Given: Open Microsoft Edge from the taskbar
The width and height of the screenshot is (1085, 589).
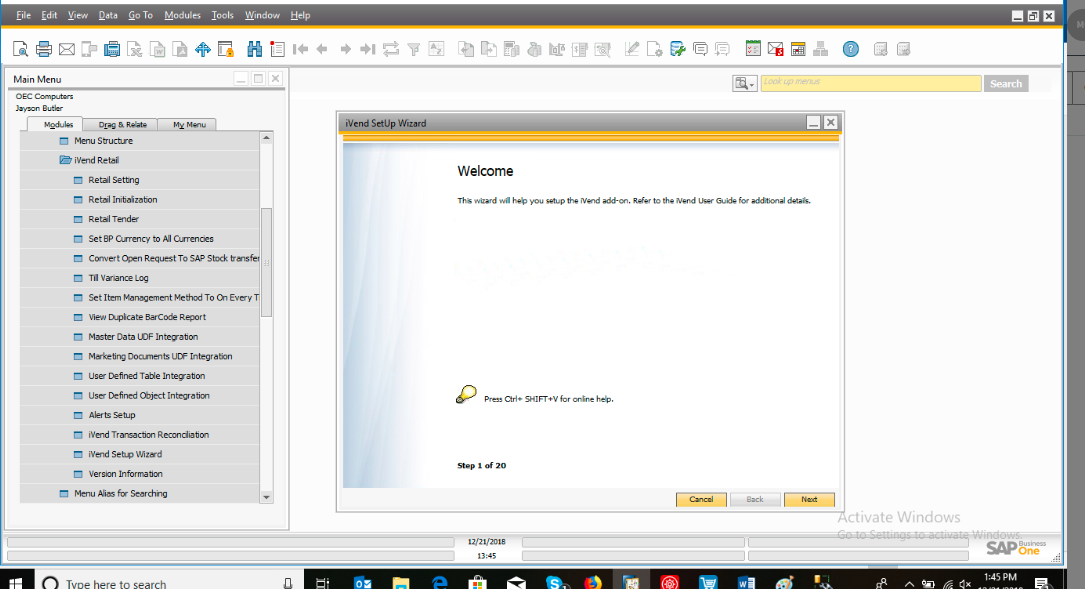Looking at the screenshot, I should [x=439, y=583].
